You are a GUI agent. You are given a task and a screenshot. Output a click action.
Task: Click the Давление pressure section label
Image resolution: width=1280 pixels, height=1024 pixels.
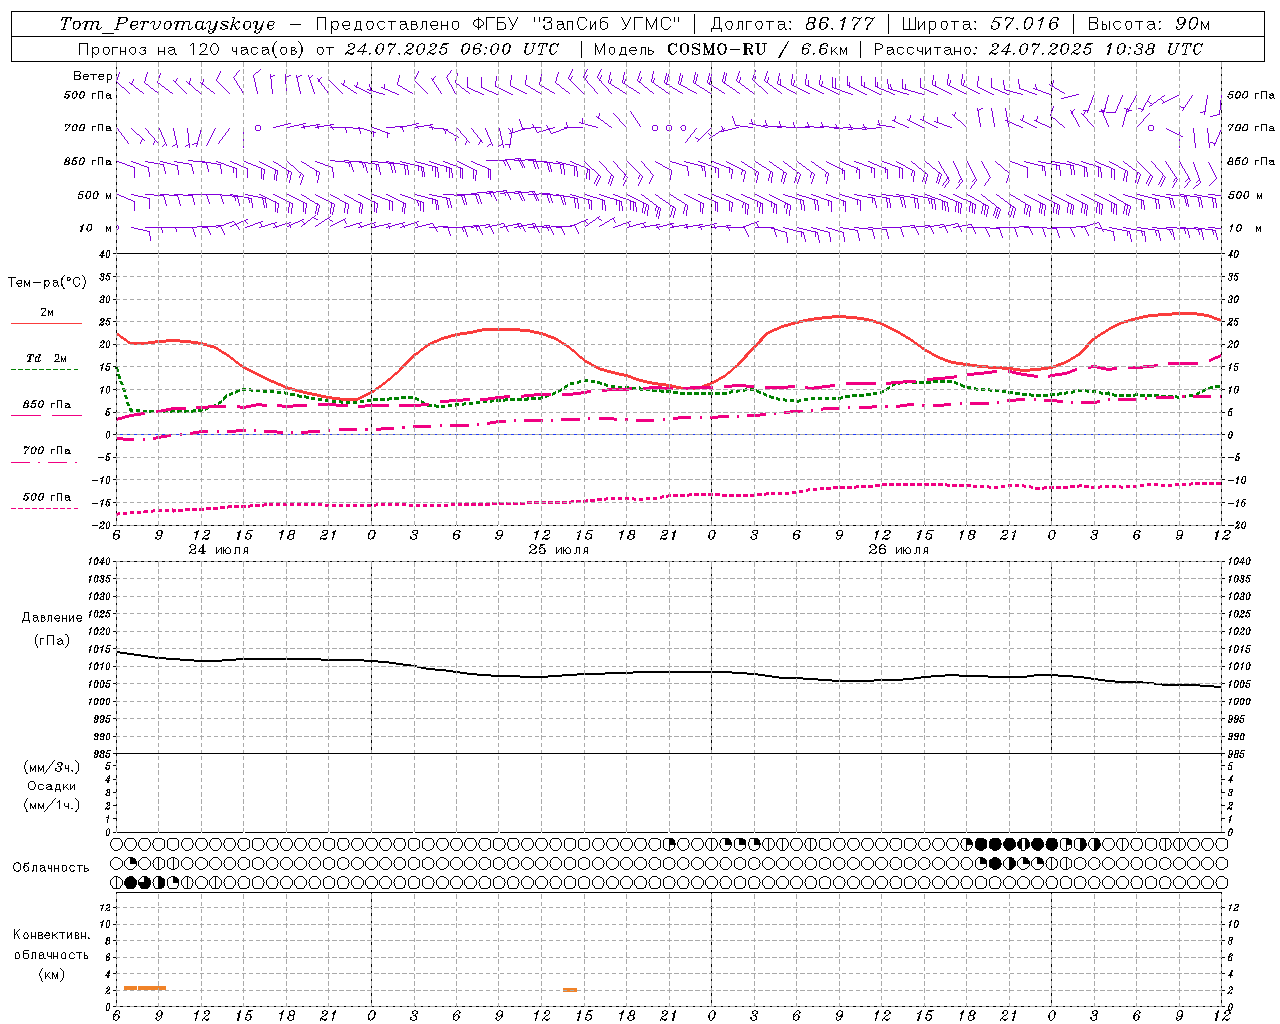(x=52, y=618)
